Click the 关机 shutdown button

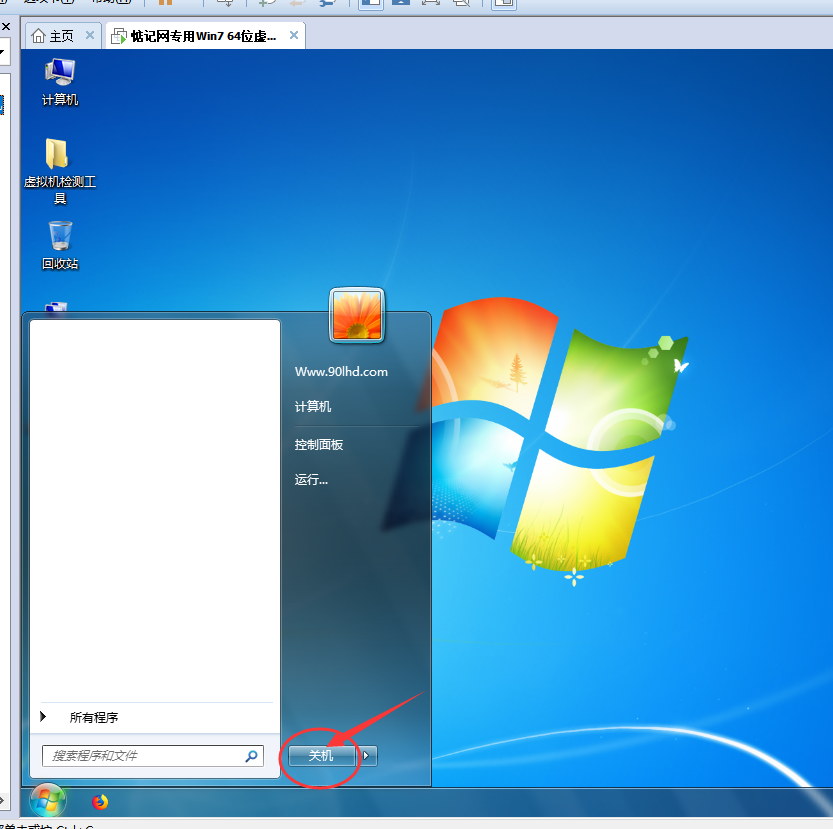321,756
